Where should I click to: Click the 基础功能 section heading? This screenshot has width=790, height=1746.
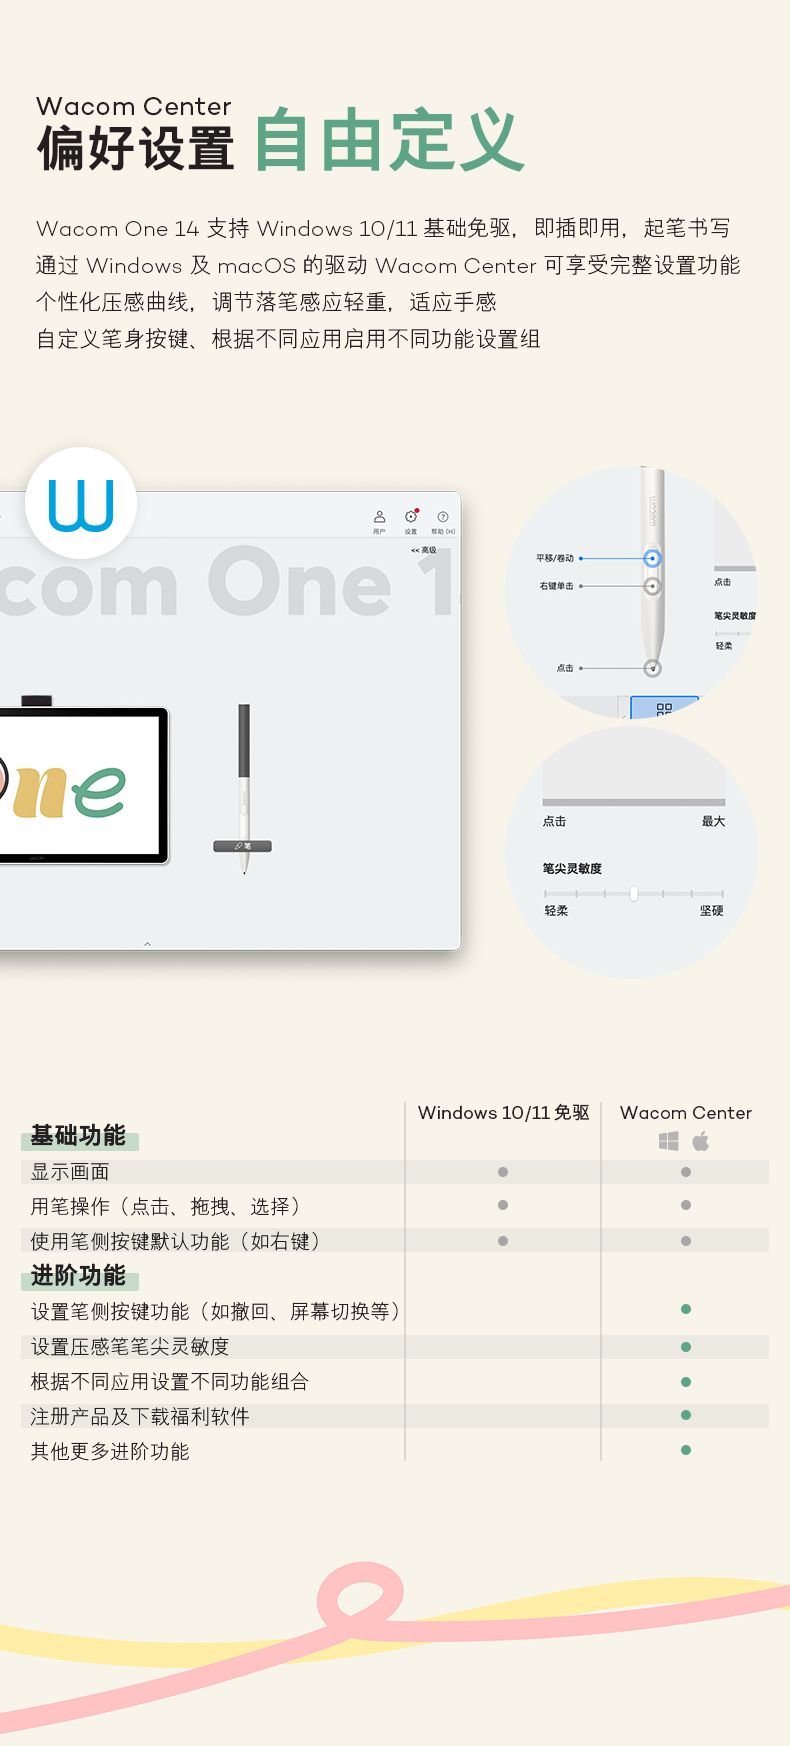78,1136
